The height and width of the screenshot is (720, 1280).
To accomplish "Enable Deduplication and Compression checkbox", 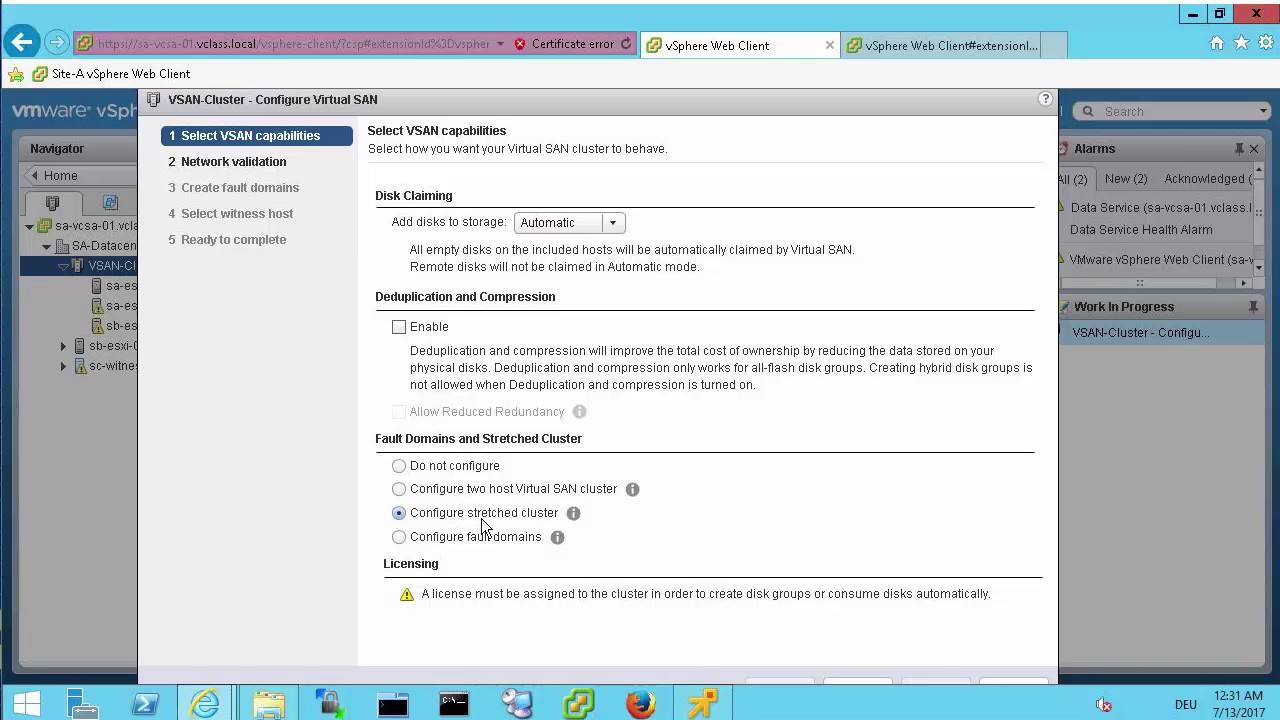I will tap(399, 327).
